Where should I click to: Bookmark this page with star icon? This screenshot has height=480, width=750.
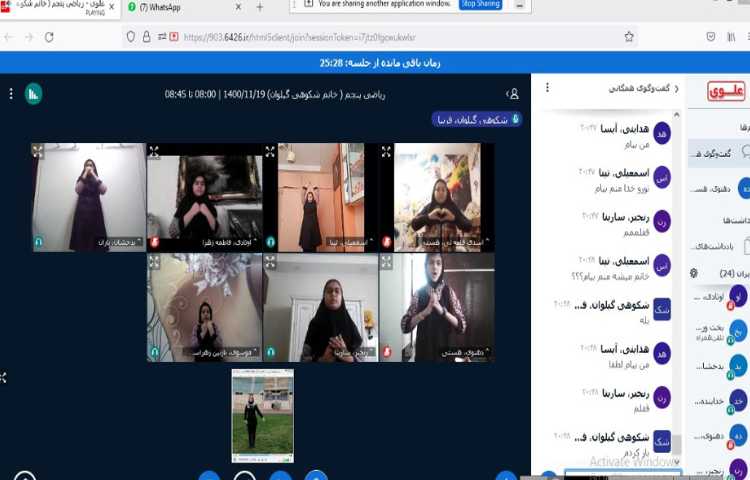tap(629, 37)
